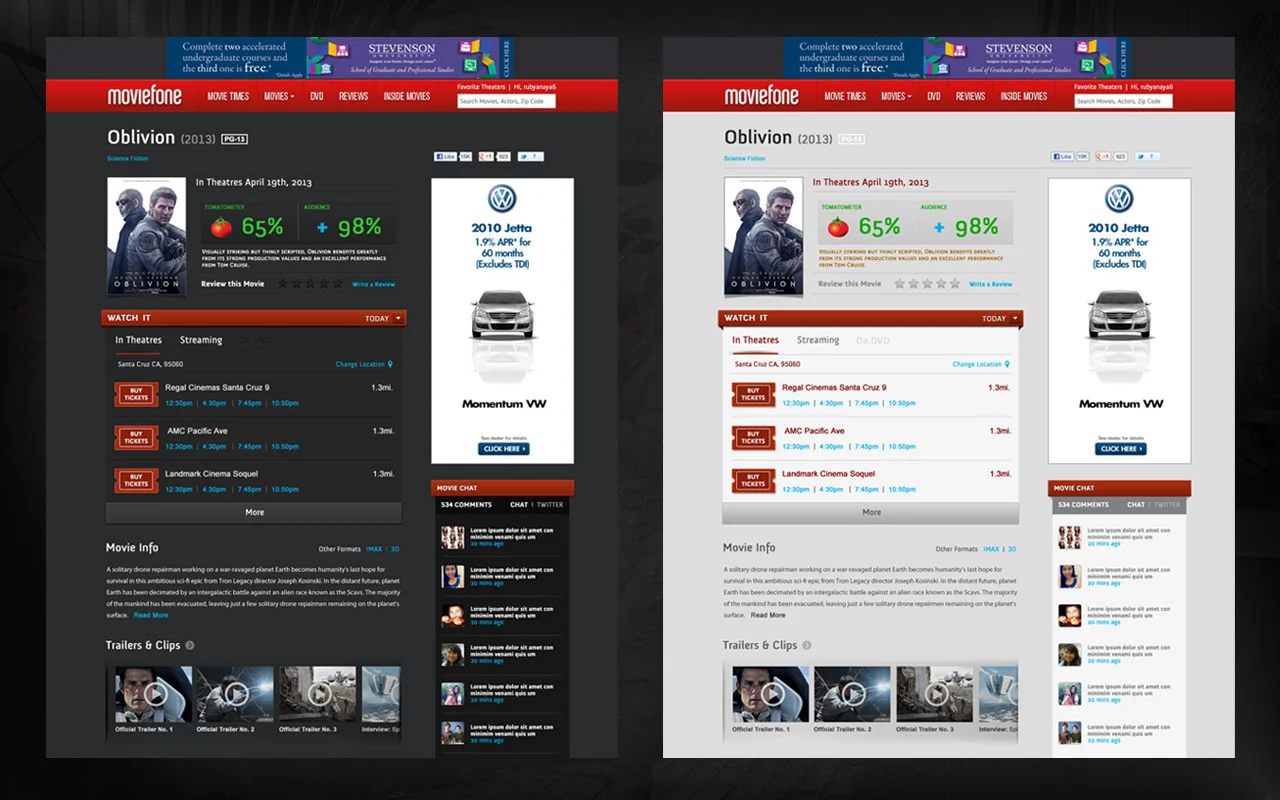1280x800 pixels.
Task: Click Buy Tickets for AMC Pacific Ave, dark version
Action: pos(136,438)
